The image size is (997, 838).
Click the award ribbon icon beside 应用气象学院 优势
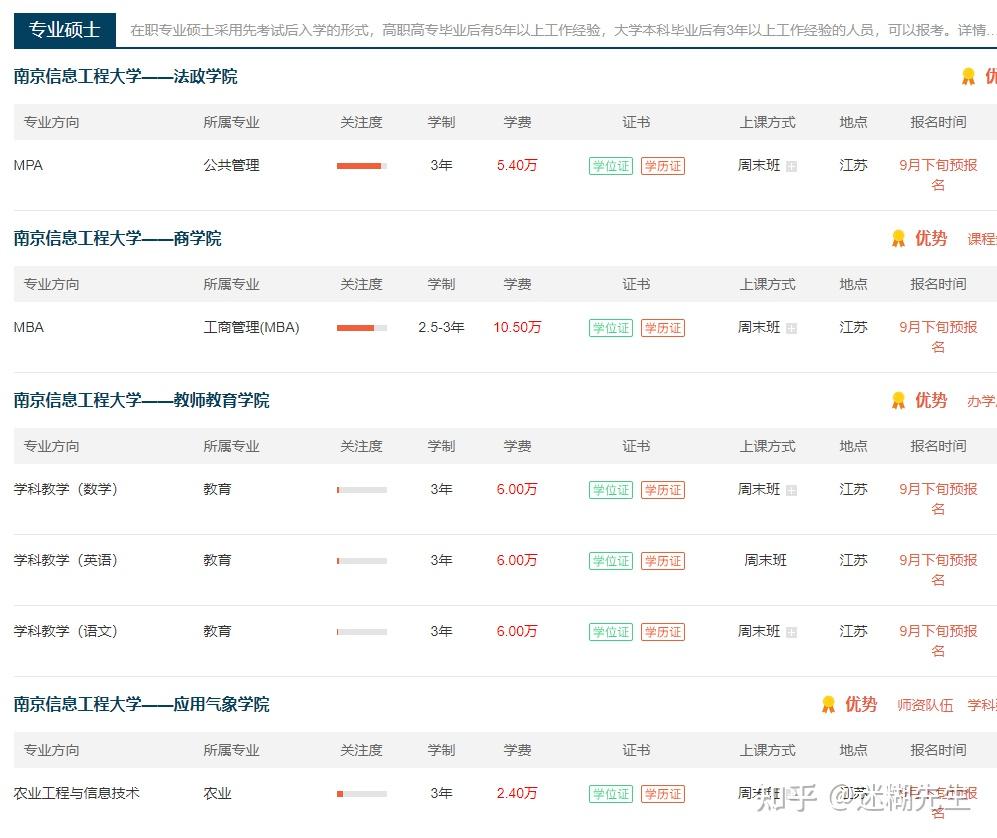pyautogui.click(x=828, y=704)
